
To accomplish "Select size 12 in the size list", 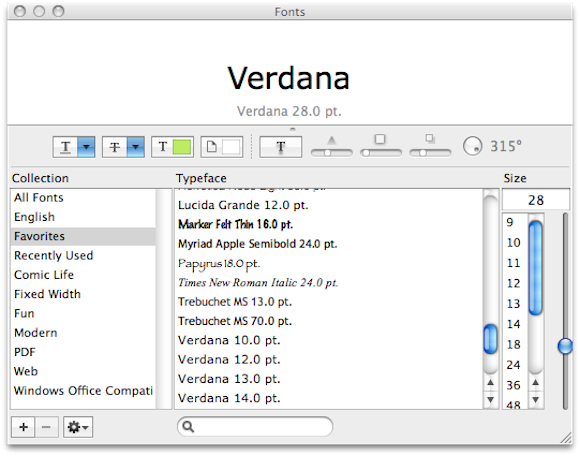I will point(515,283).
